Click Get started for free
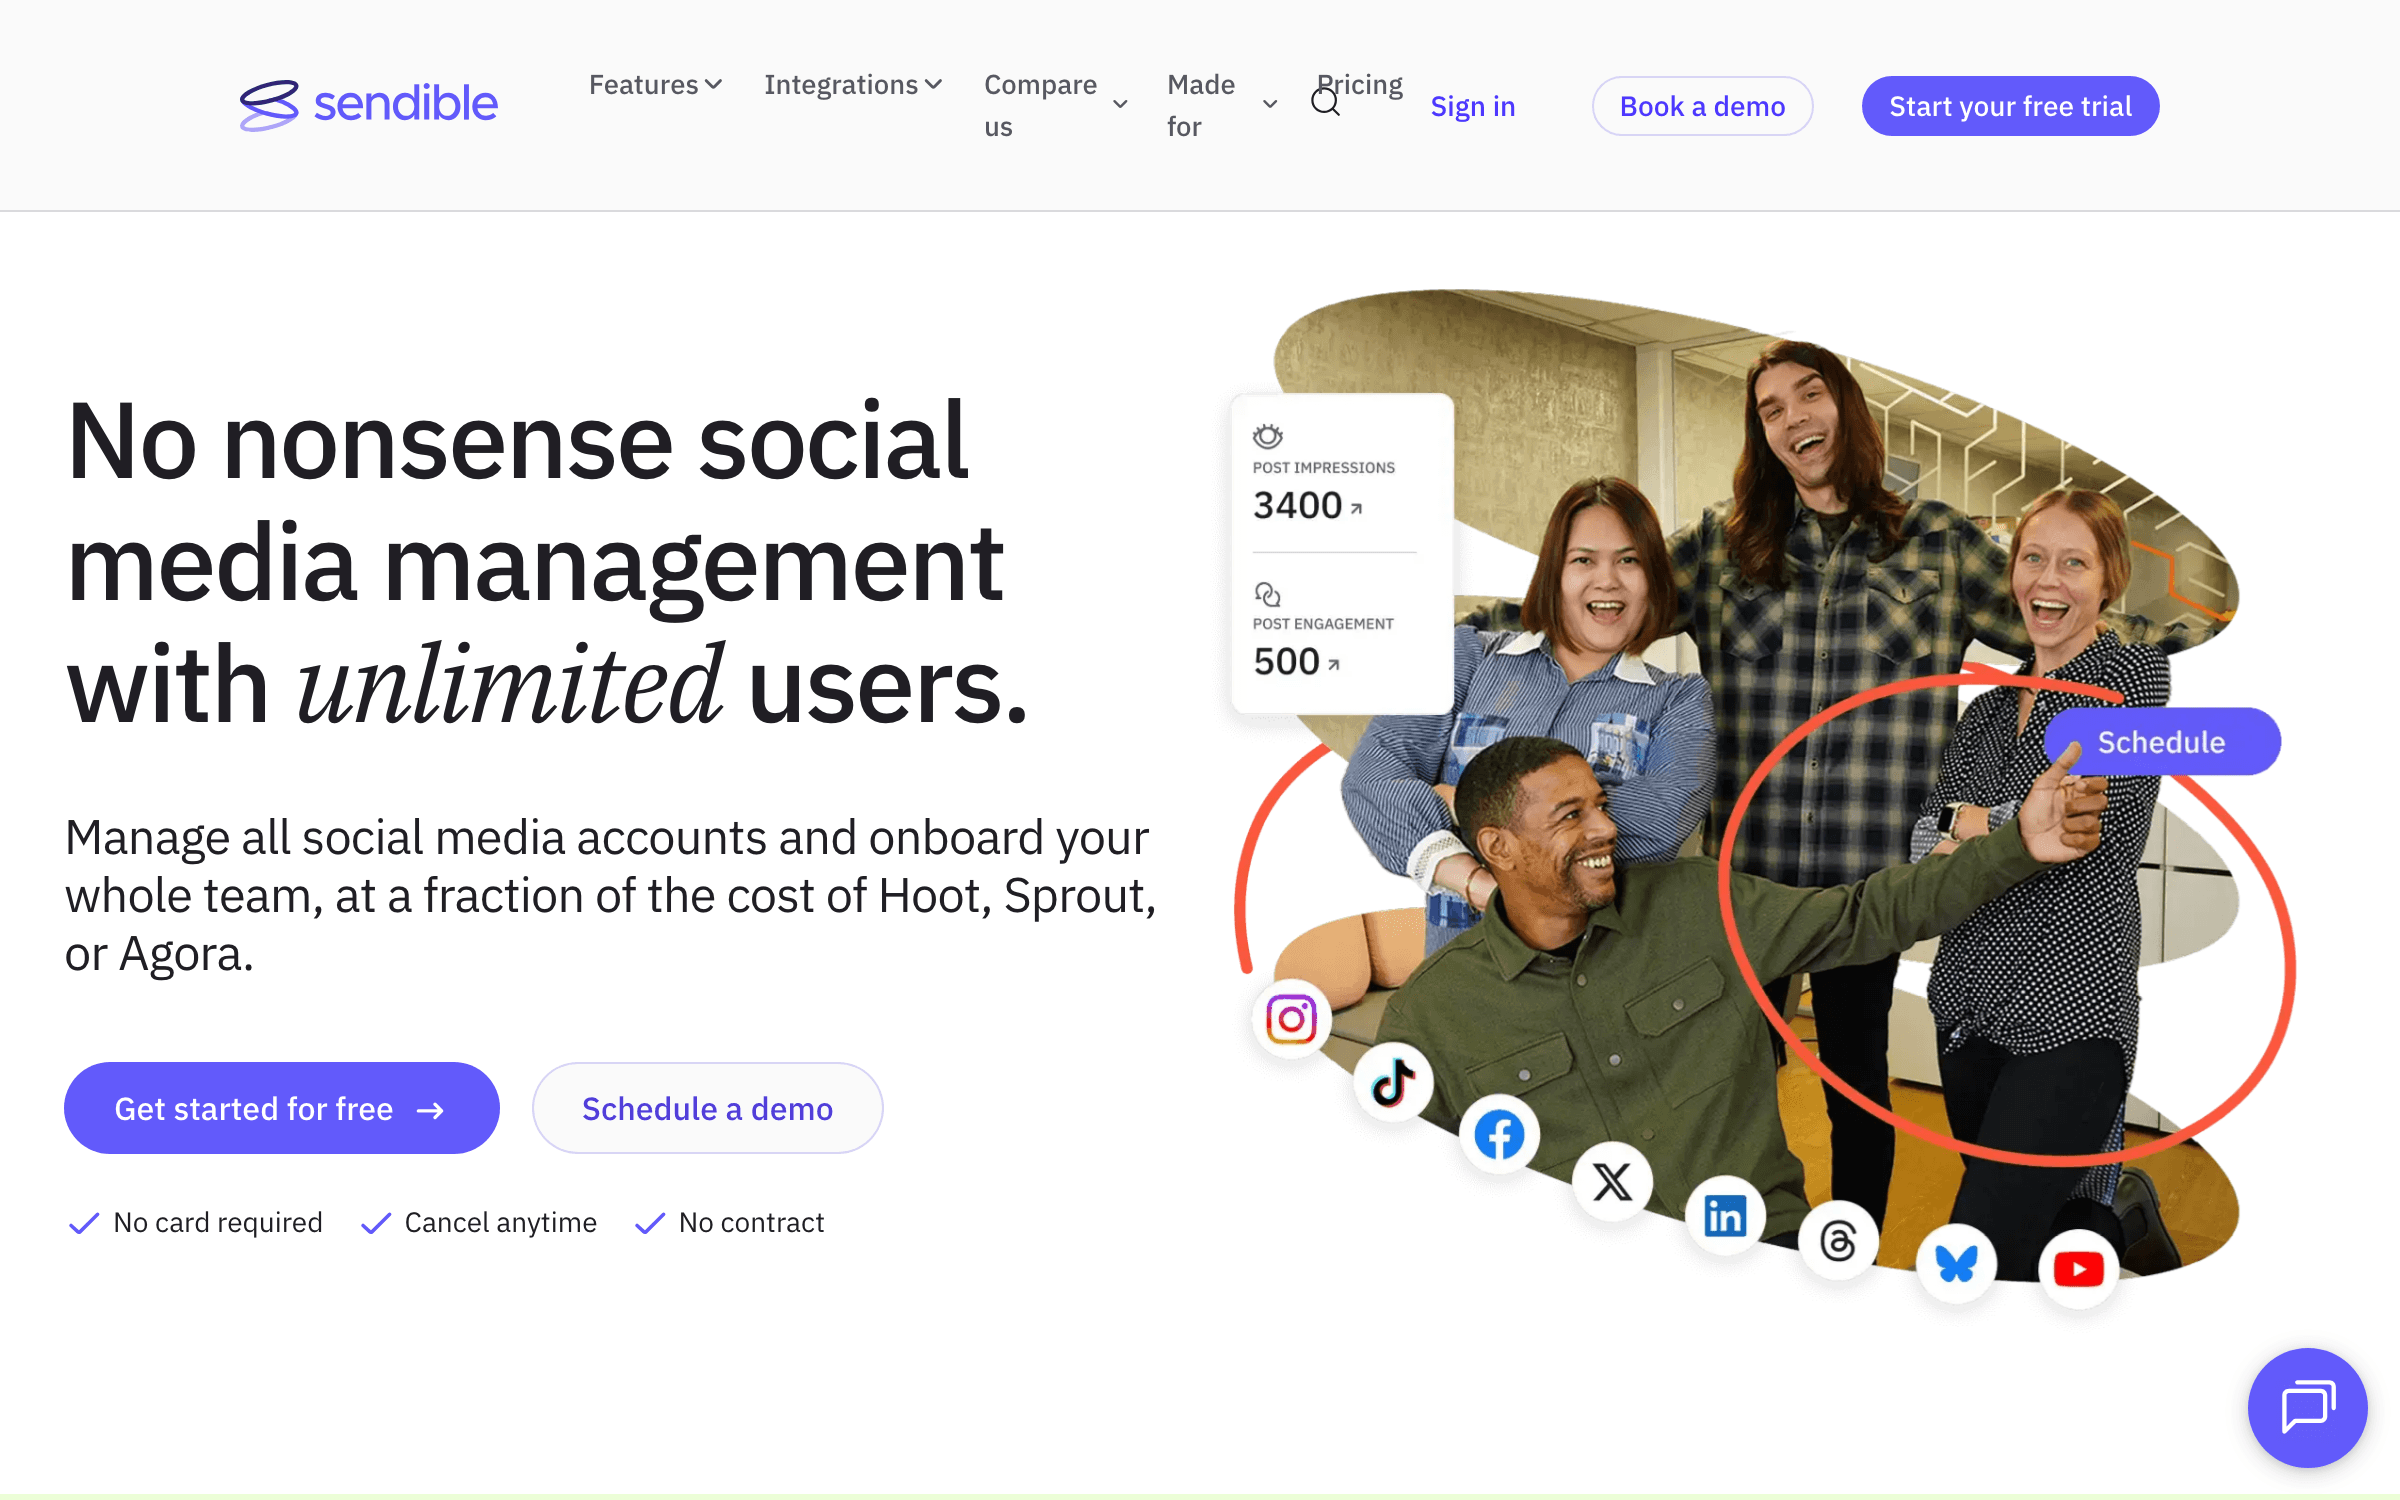Image resolution: width=2400 pixels, height=1500 pixels. (x=282, y=1108)
